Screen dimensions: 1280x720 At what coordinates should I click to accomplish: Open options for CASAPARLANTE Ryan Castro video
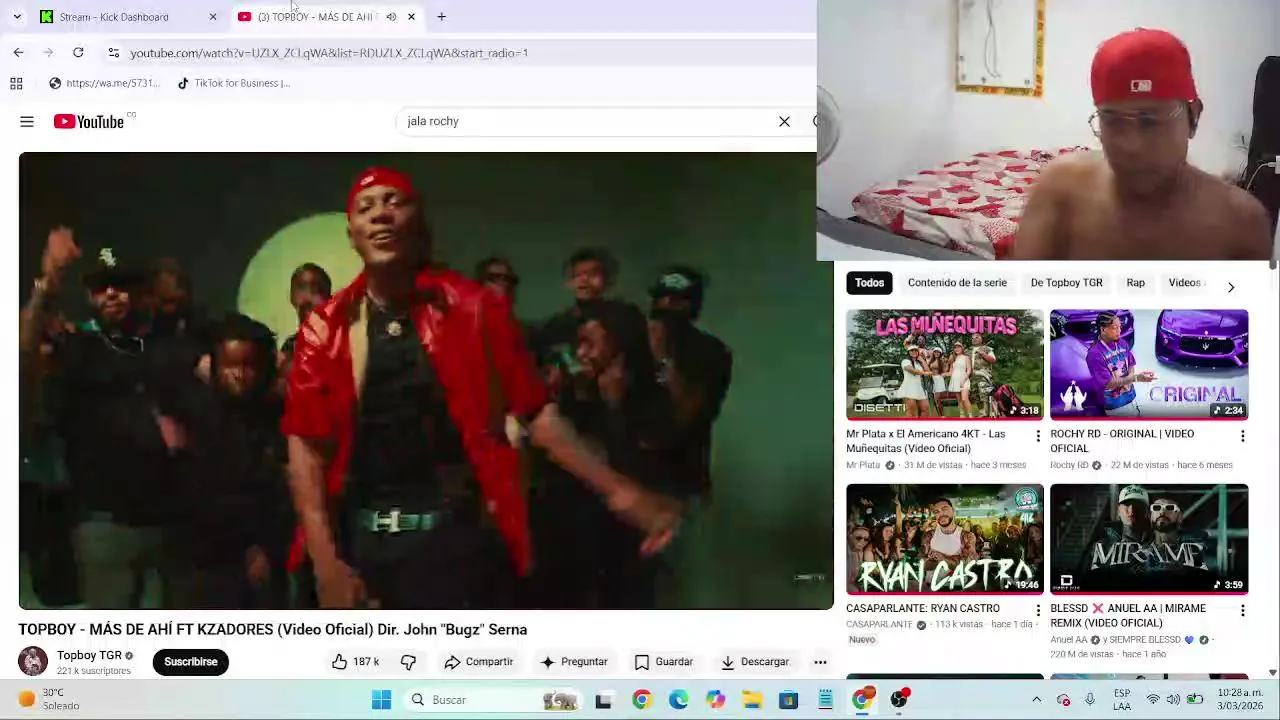[x=1037, y=610]
